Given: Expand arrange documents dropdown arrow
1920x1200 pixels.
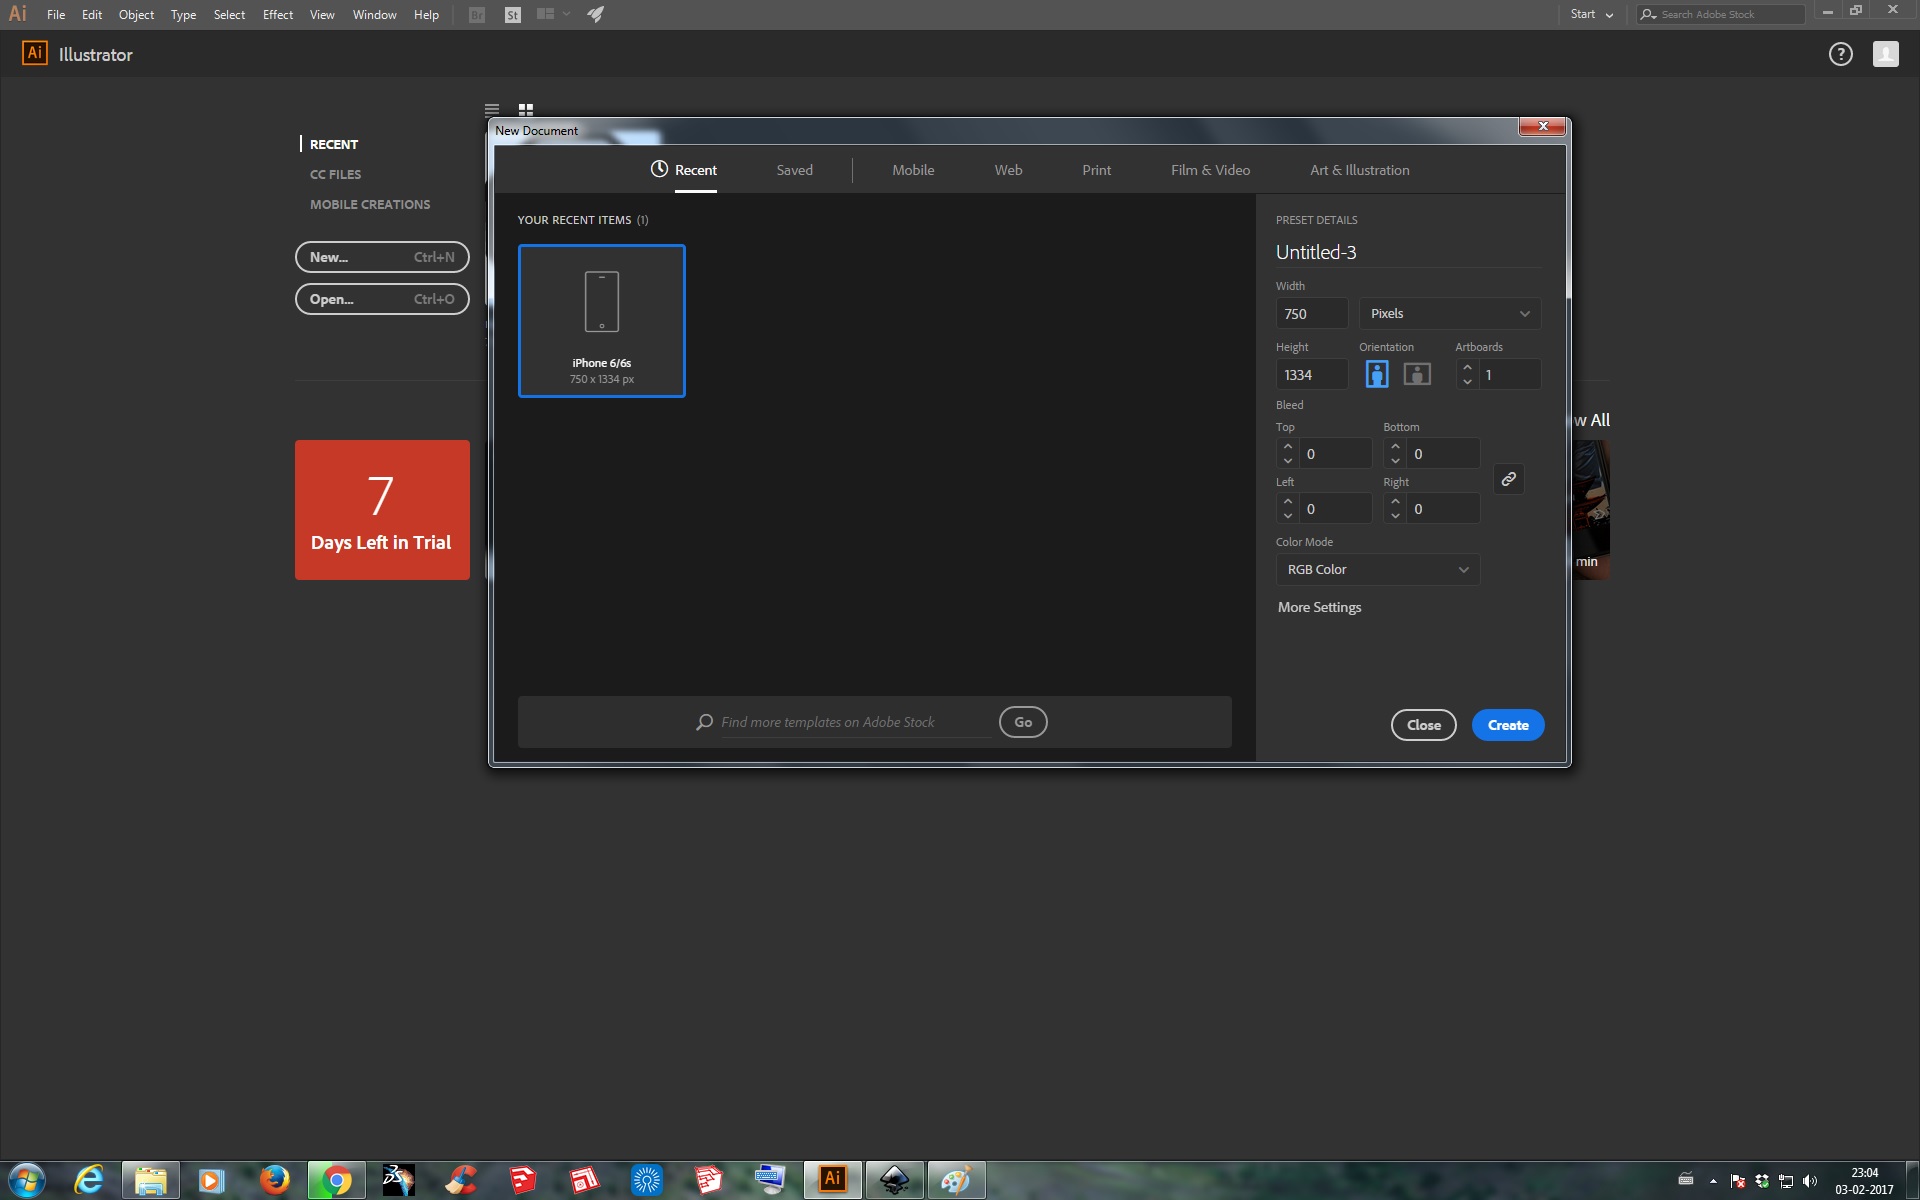Looking at the screenshot, I should (566, 14).
